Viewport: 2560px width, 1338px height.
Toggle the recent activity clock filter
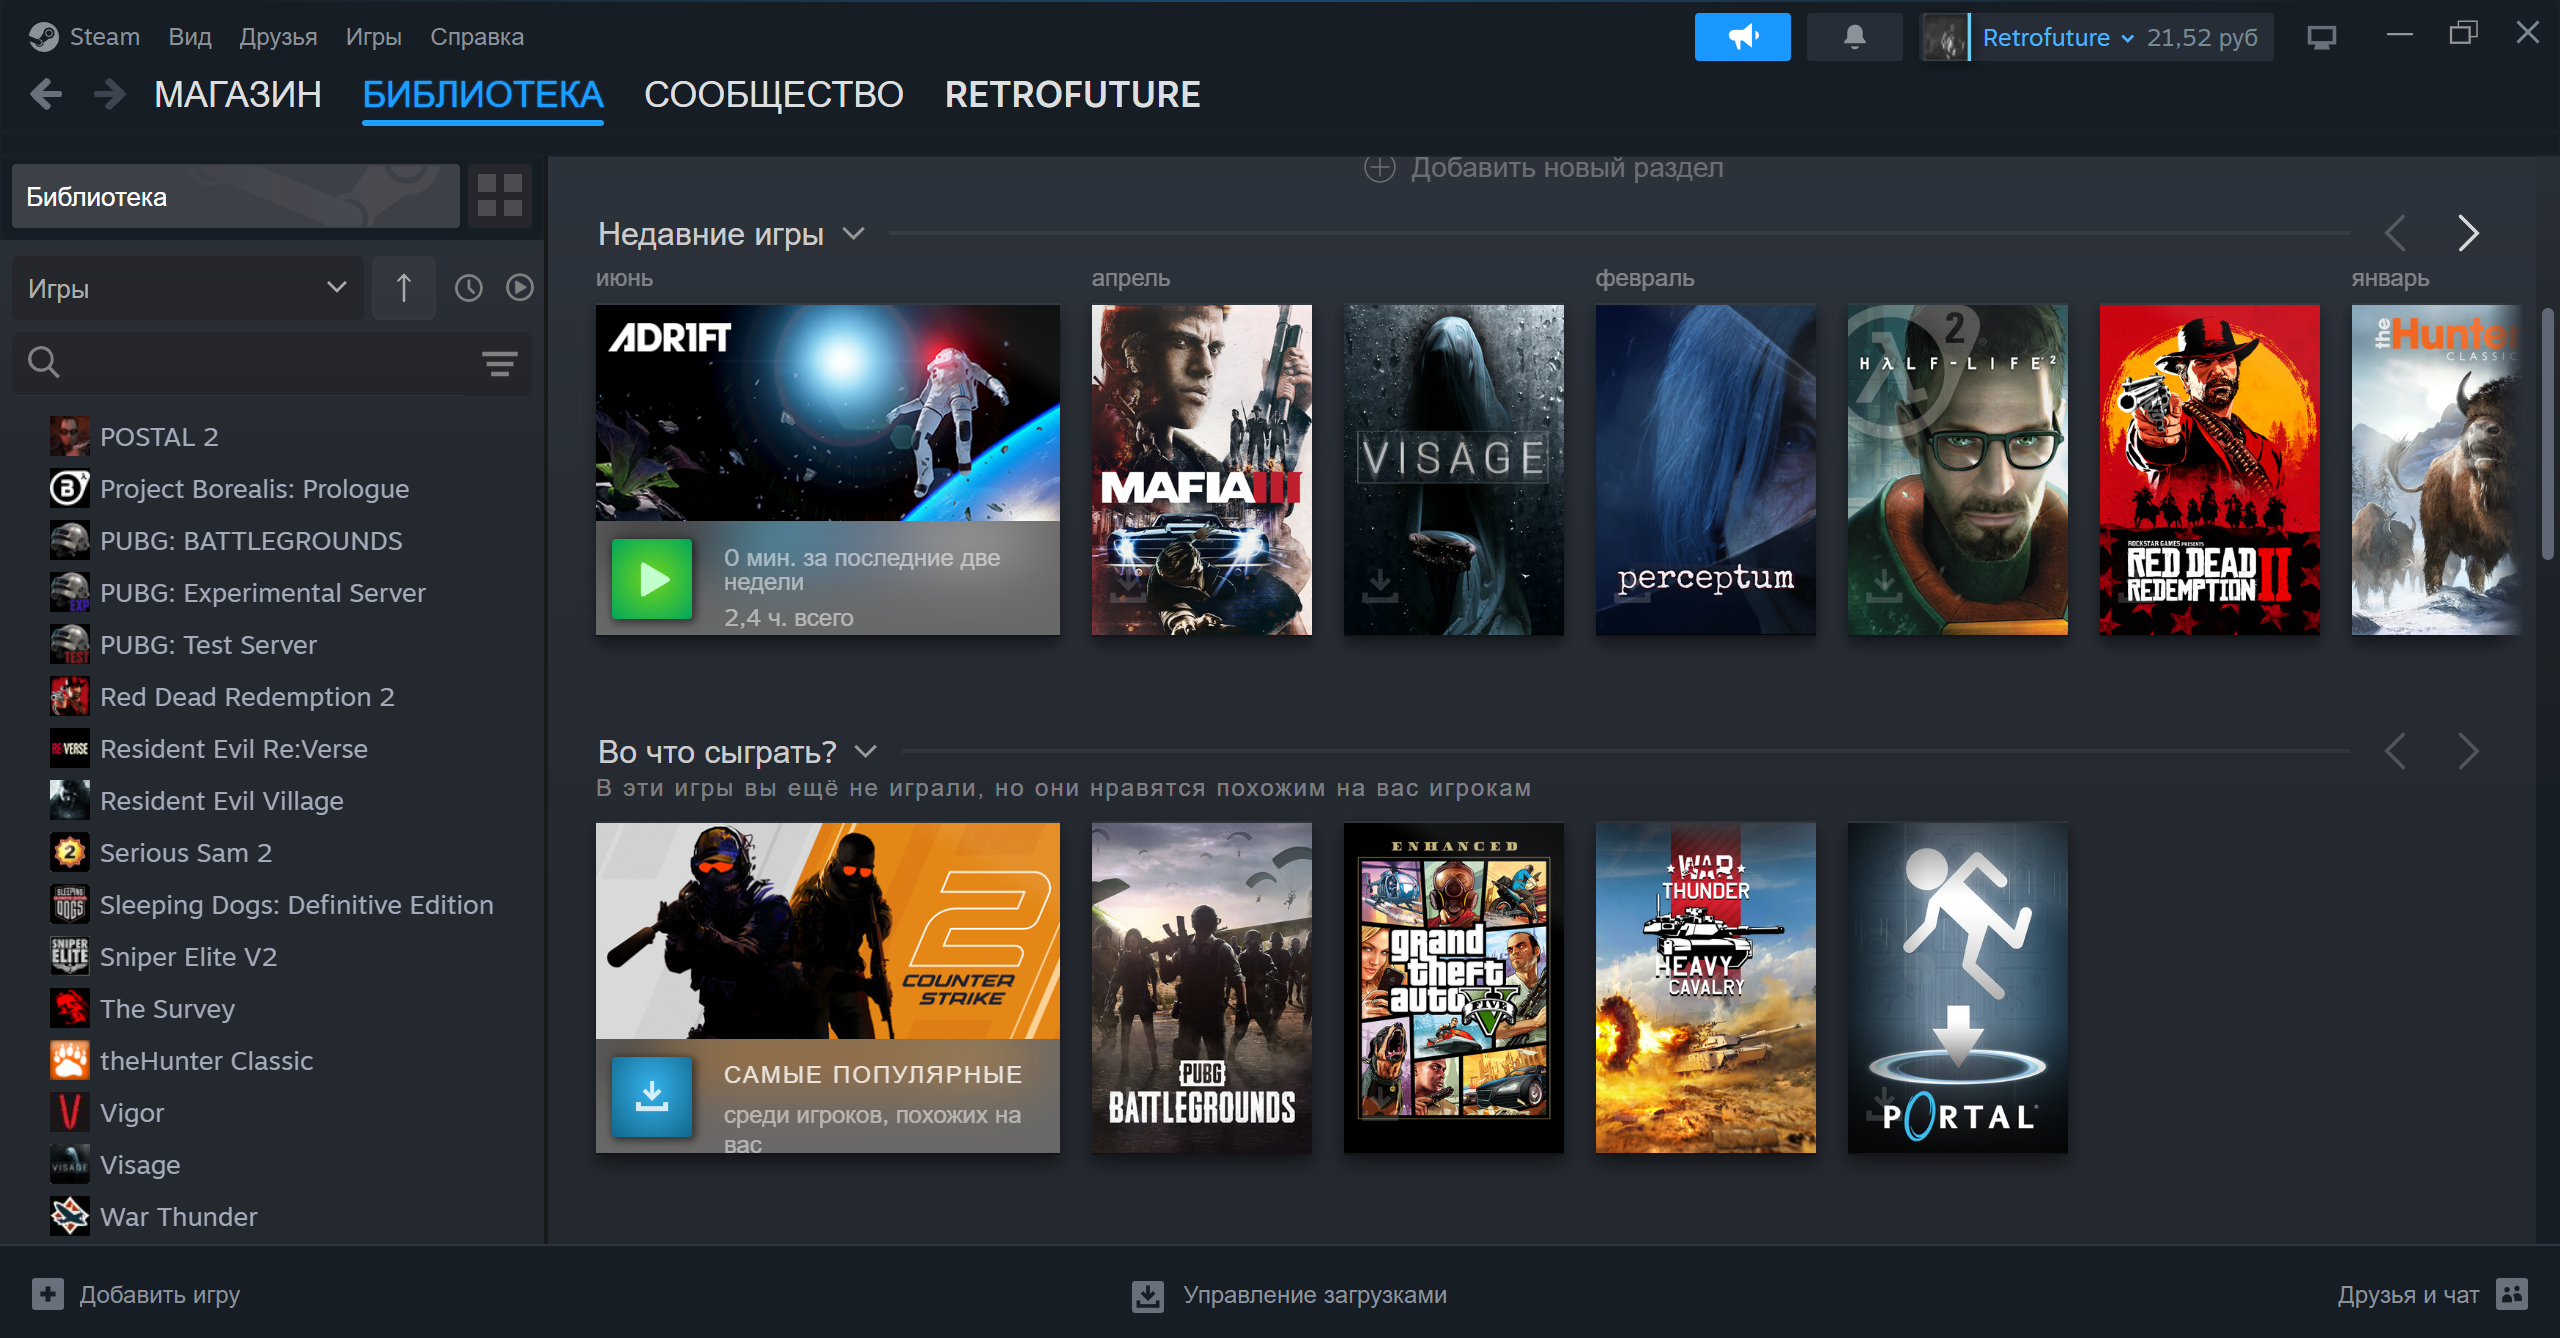[x=468, y=288]
